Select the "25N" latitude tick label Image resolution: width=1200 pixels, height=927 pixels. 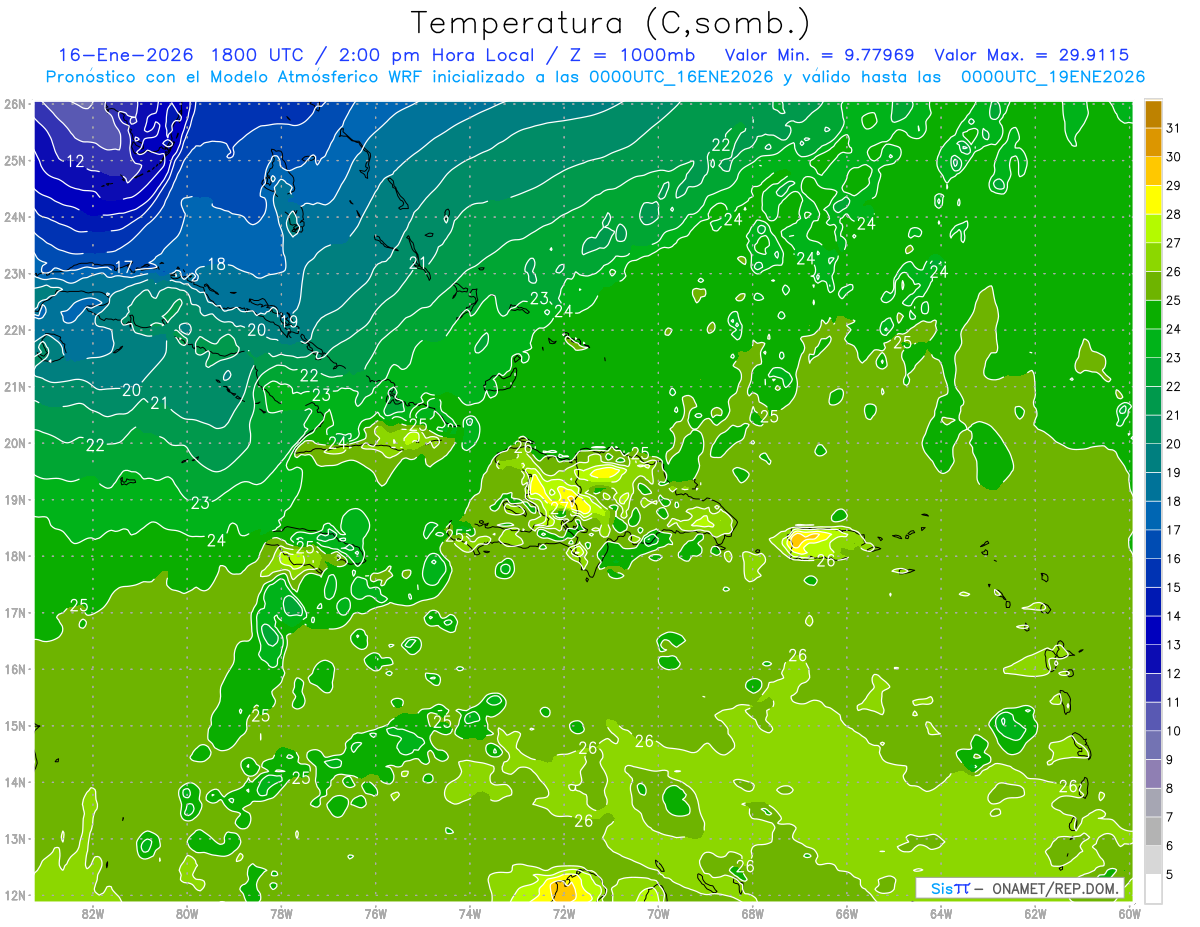[15, 160]
